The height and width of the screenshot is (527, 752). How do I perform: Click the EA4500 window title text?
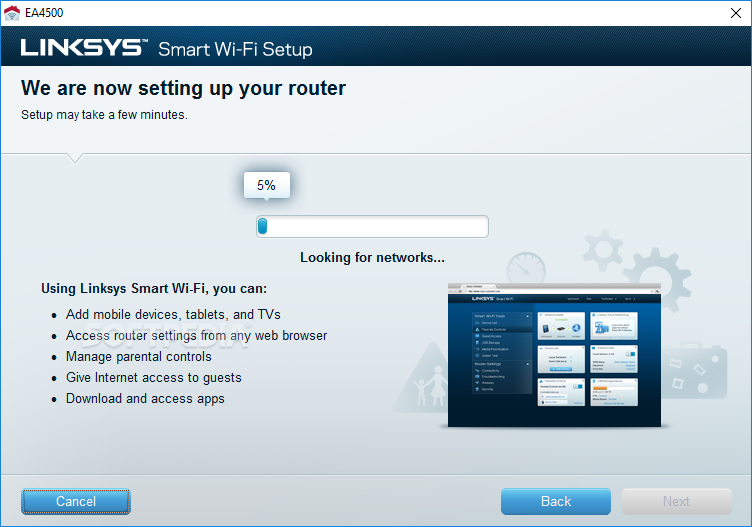coord(44,13)
